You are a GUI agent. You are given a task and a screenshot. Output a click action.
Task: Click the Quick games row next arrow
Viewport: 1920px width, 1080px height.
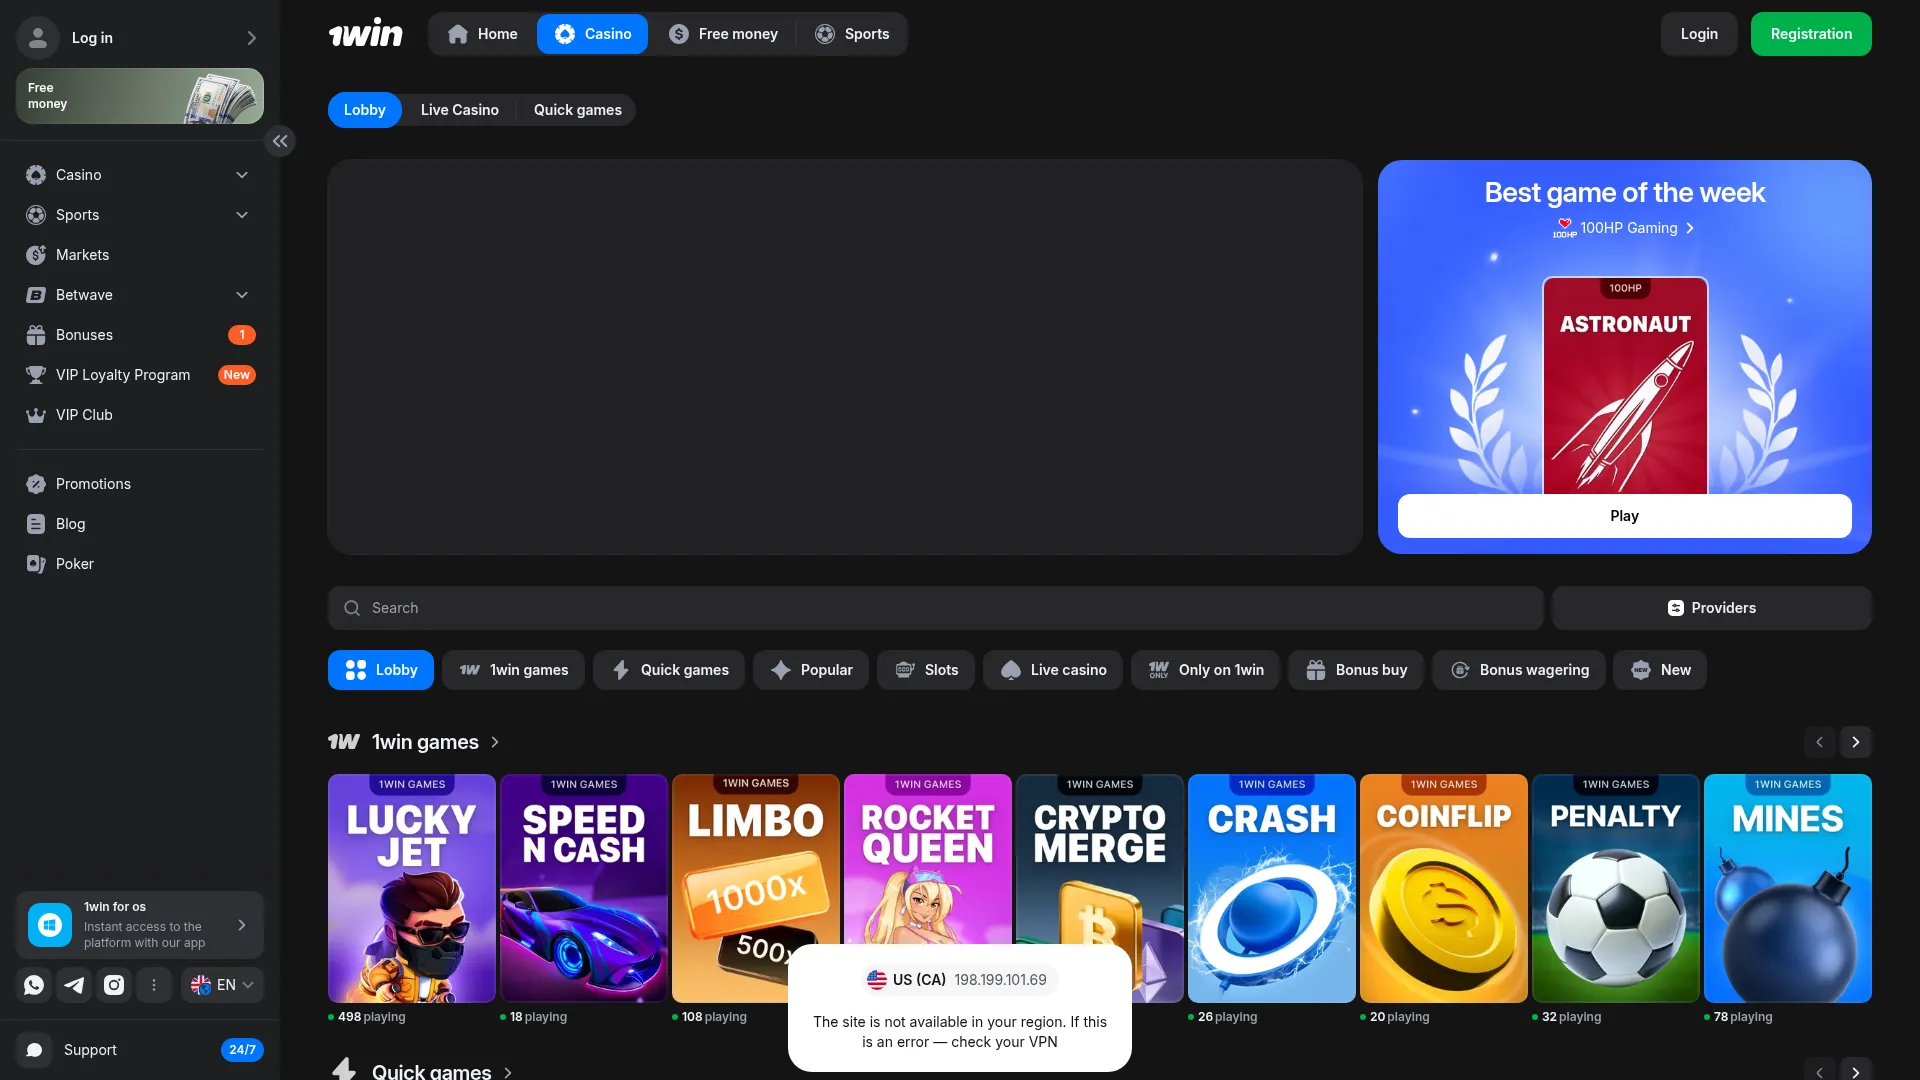1856,1070
